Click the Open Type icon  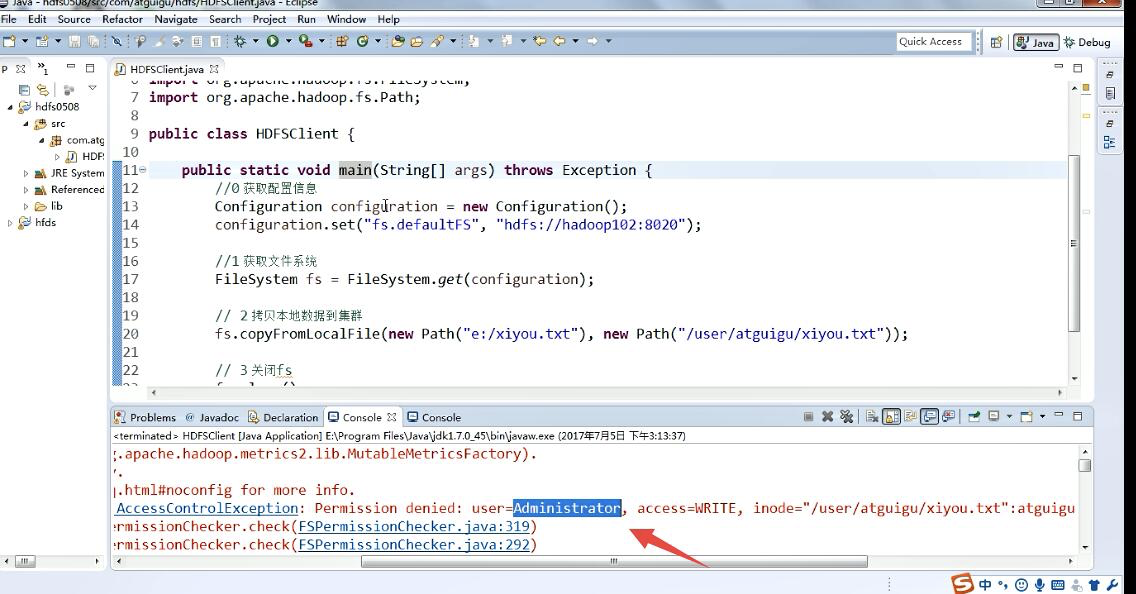397,41
